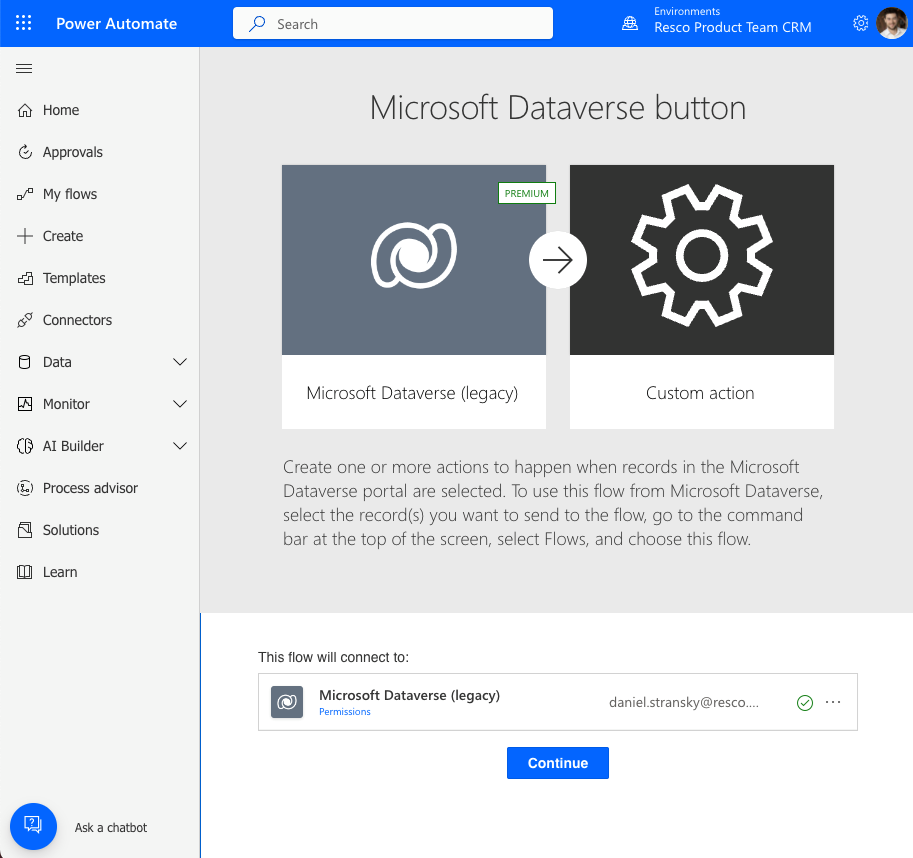Click the green connection status checkmark
Viewport: 913px width, 858px height.
805,703
